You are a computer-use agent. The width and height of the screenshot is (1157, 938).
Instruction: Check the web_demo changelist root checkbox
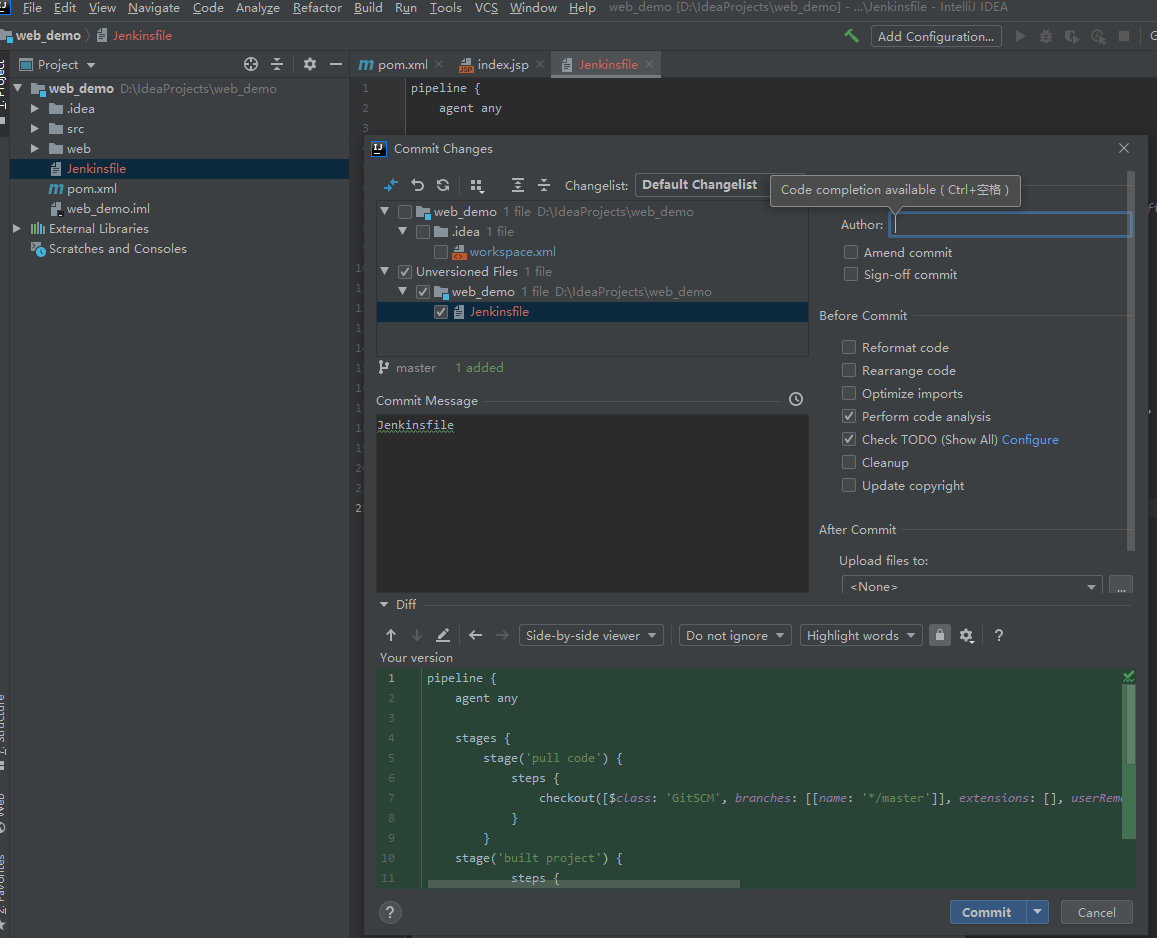click(404, 212)
